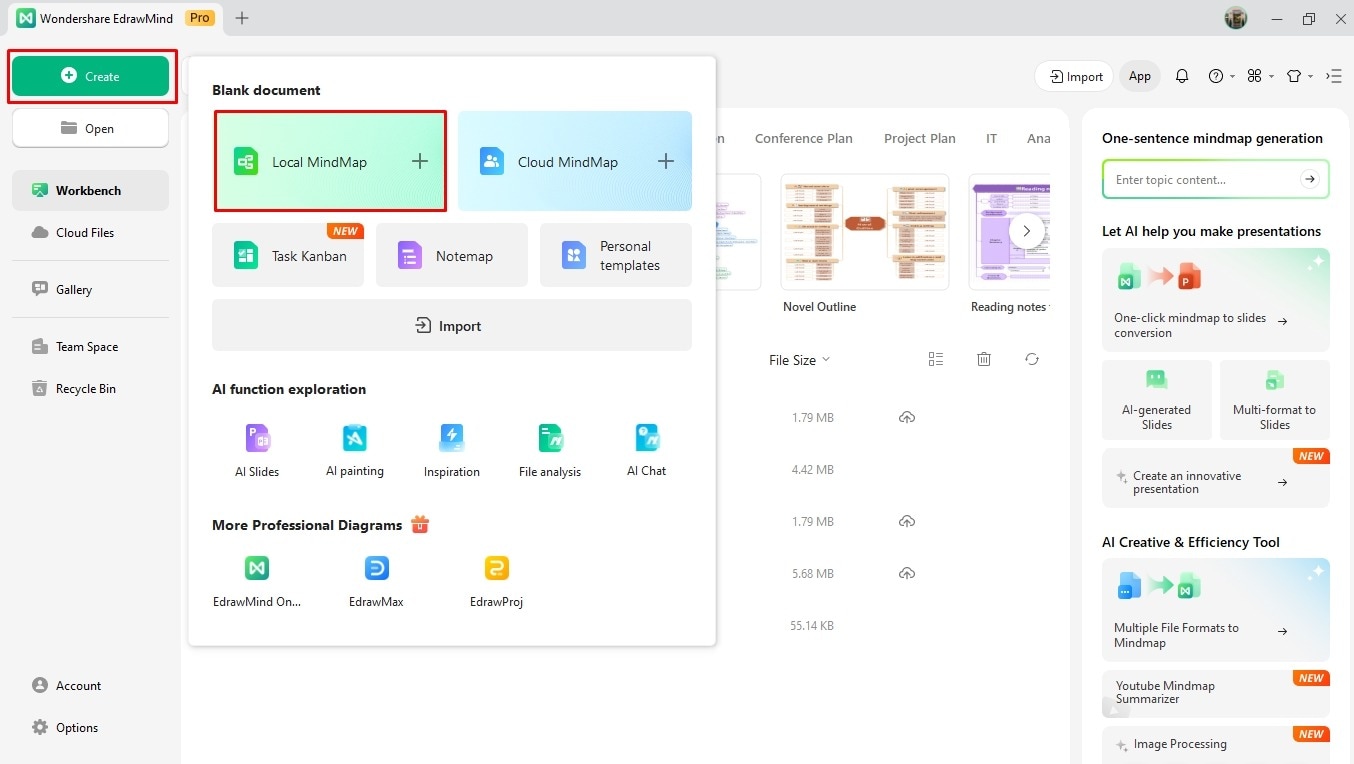Open the Novel Outline template thumbnail
1354x764 pixels.
[864, 232]
